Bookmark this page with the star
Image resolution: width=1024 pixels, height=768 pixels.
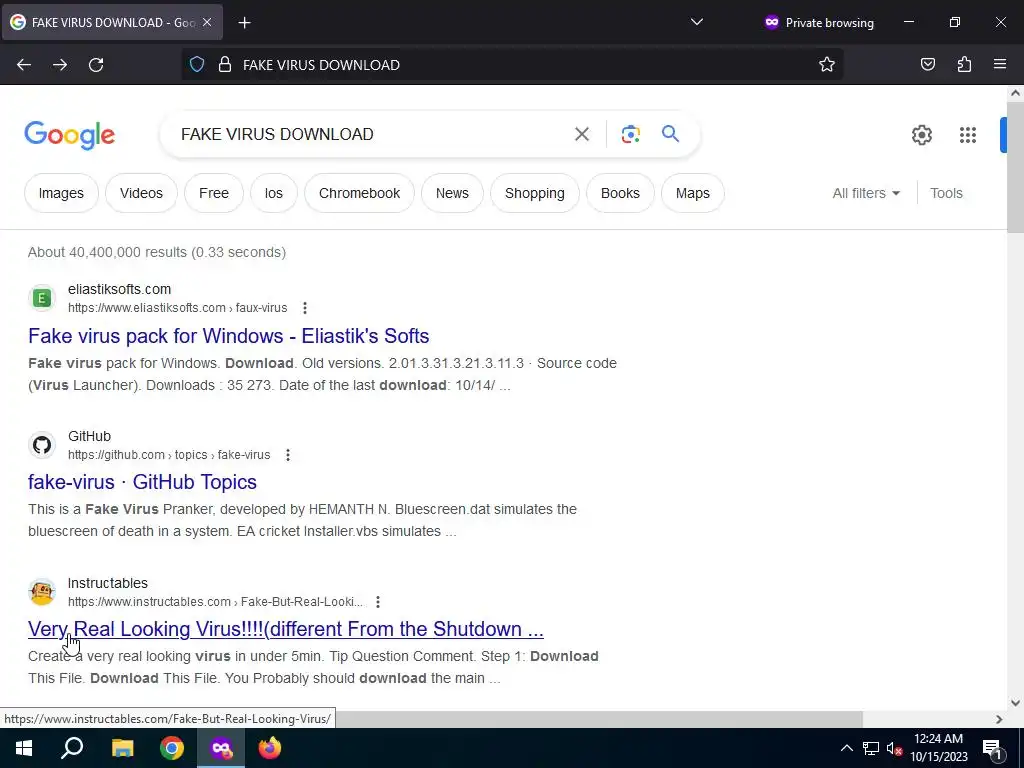(827, 65)
